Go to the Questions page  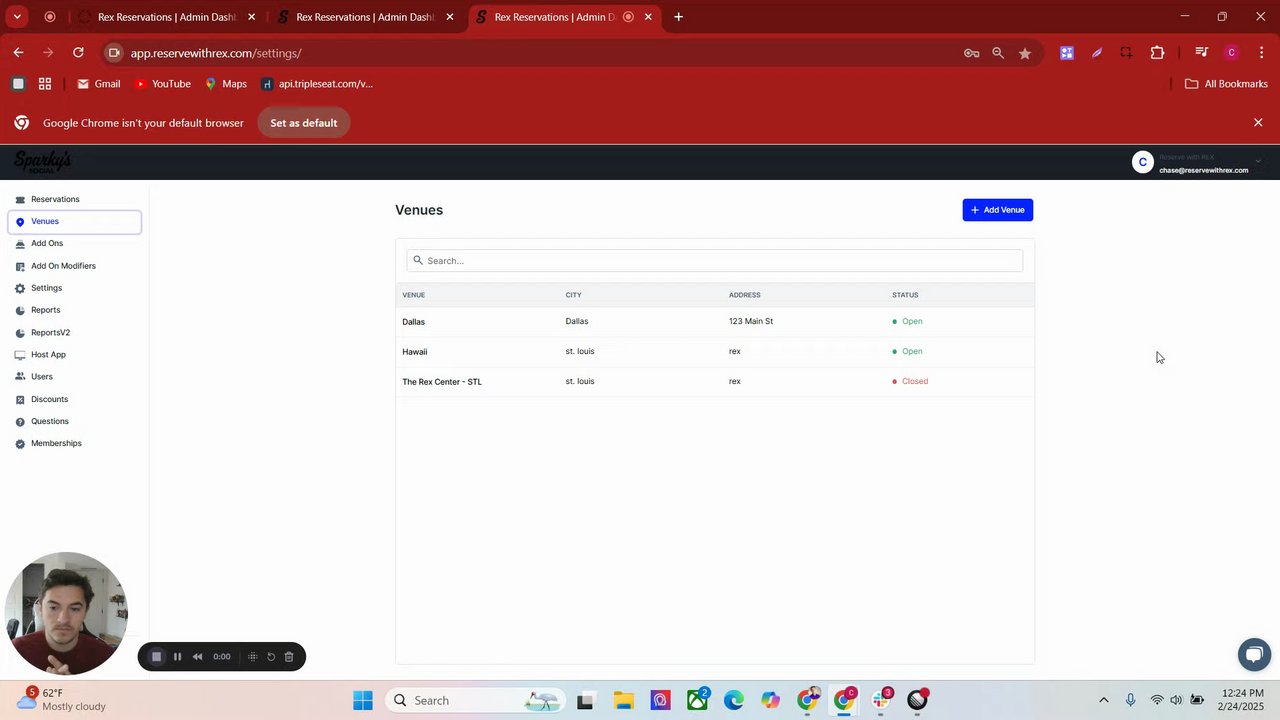pyautogui.click(x=50, y=421)
